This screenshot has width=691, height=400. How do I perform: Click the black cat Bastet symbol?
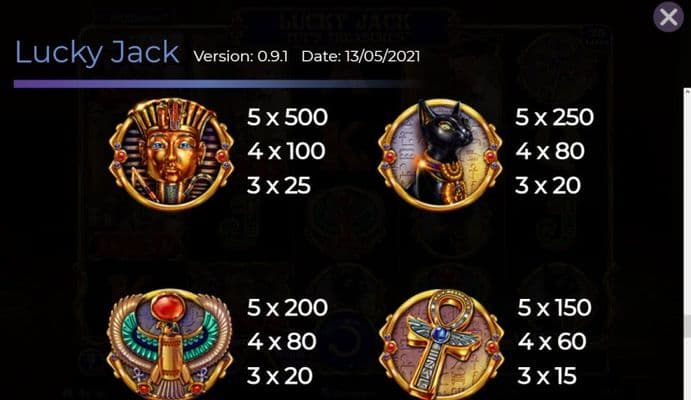(x=440, y=155)
